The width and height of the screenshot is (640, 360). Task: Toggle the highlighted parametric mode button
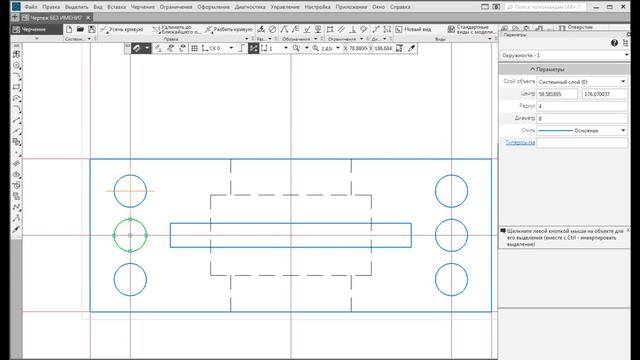click(x=253, y=48)
